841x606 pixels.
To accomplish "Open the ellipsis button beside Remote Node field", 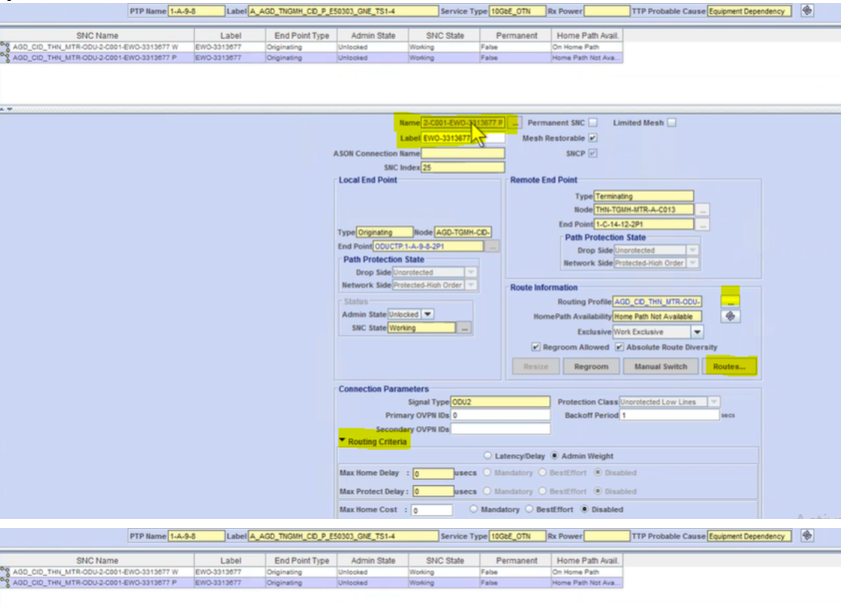I will [703, 210].
